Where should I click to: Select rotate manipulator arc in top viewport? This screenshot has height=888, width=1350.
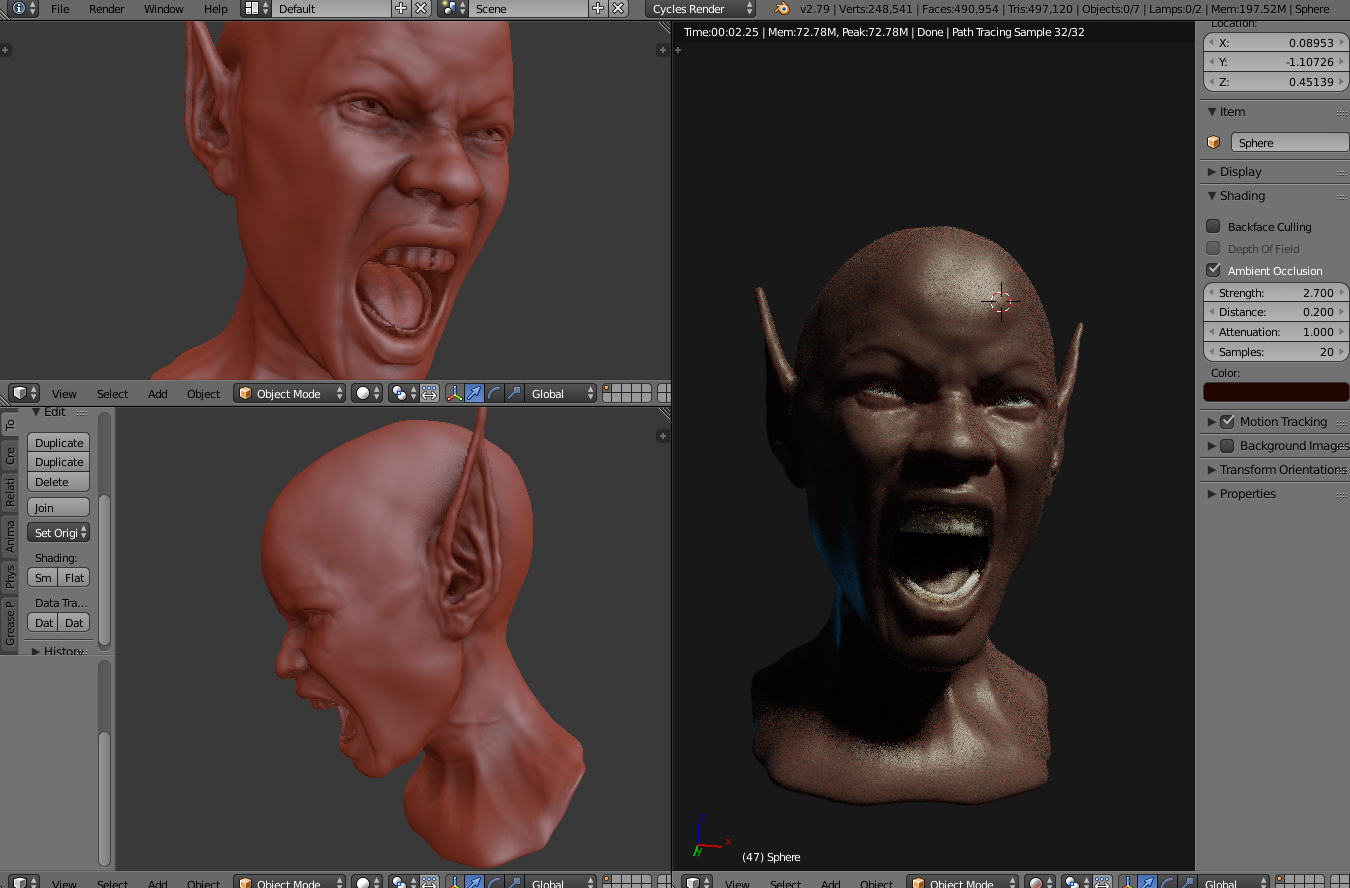(494, 393)
